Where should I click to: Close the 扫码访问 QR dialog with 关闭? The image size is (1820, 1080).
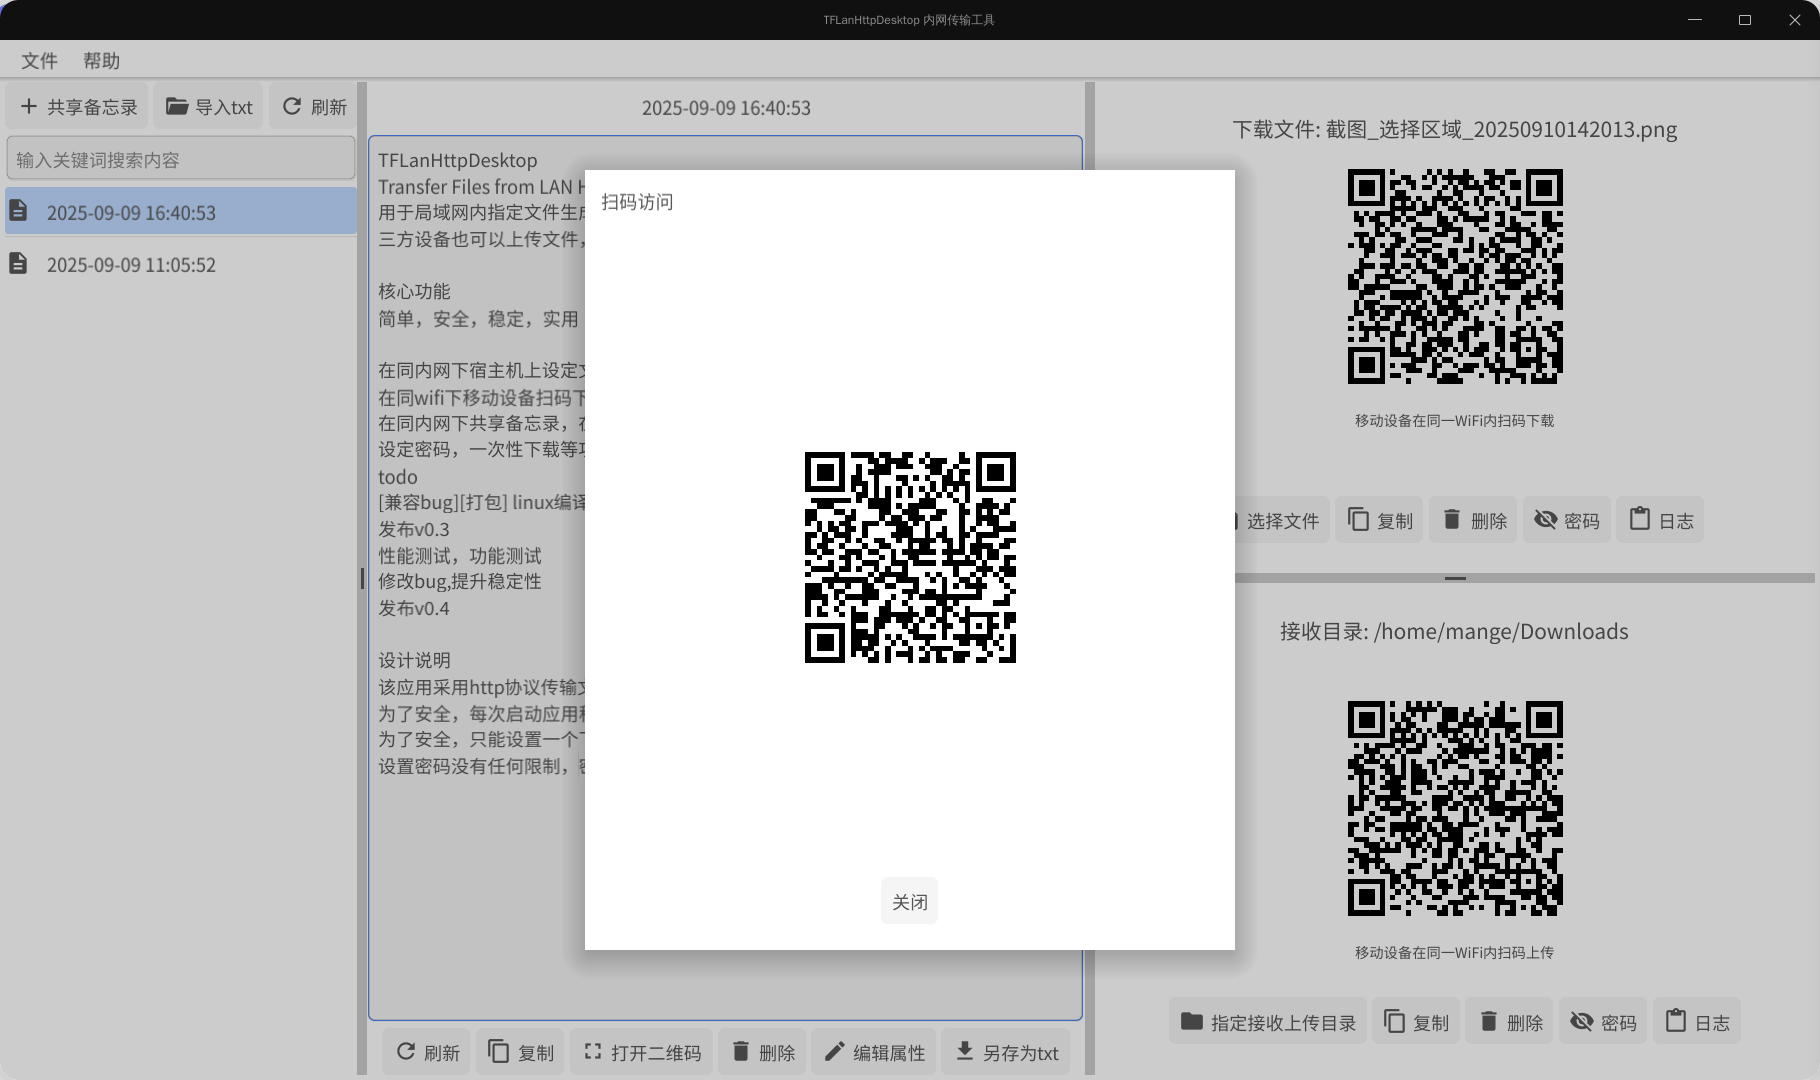pos(909,901)
